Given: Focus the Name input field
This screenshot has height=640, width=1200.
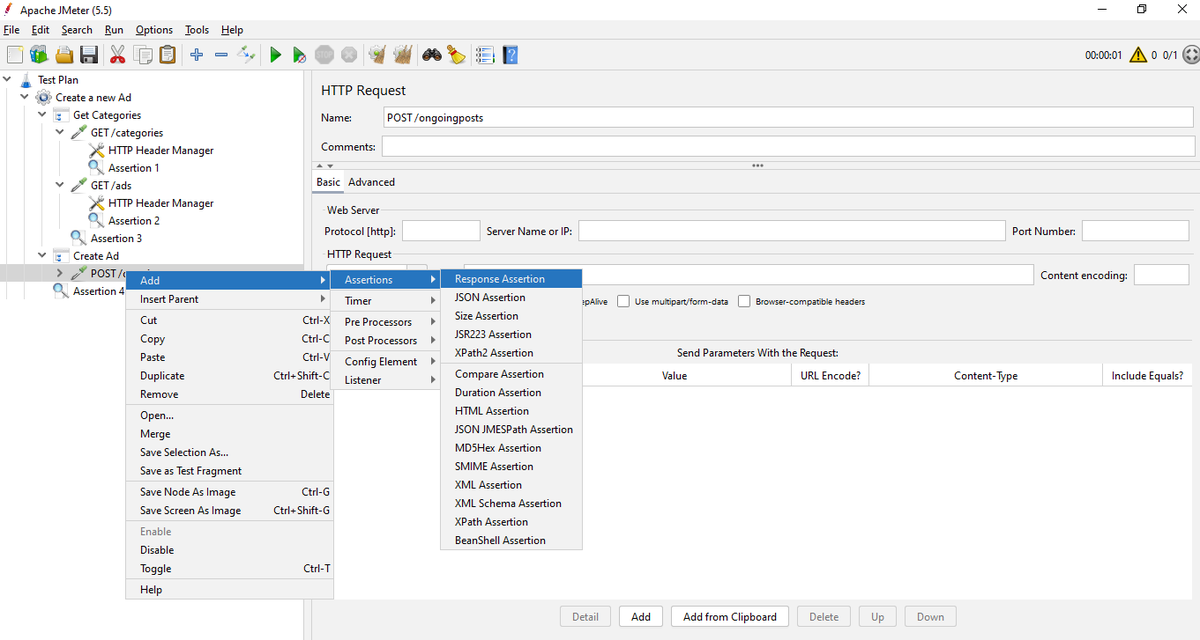Looking at the screenshot, I should coord(788,117).
